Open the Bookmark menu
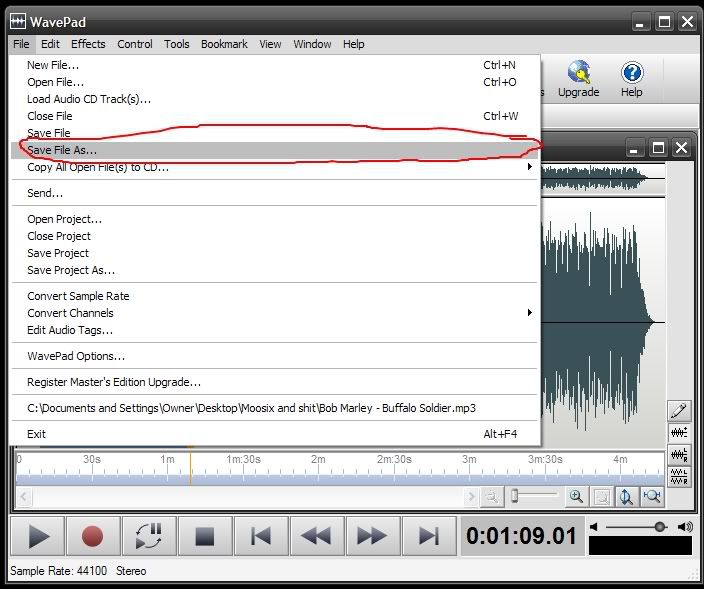Viewport: 704px width, 589px height. click(x=224, y=44)
